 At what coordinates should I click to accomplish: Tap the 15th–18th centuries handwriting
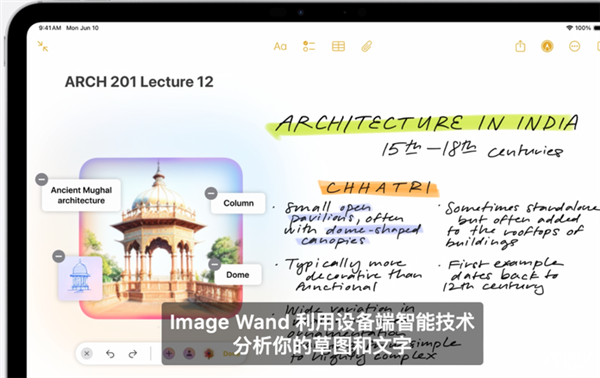tap(472, 150)
